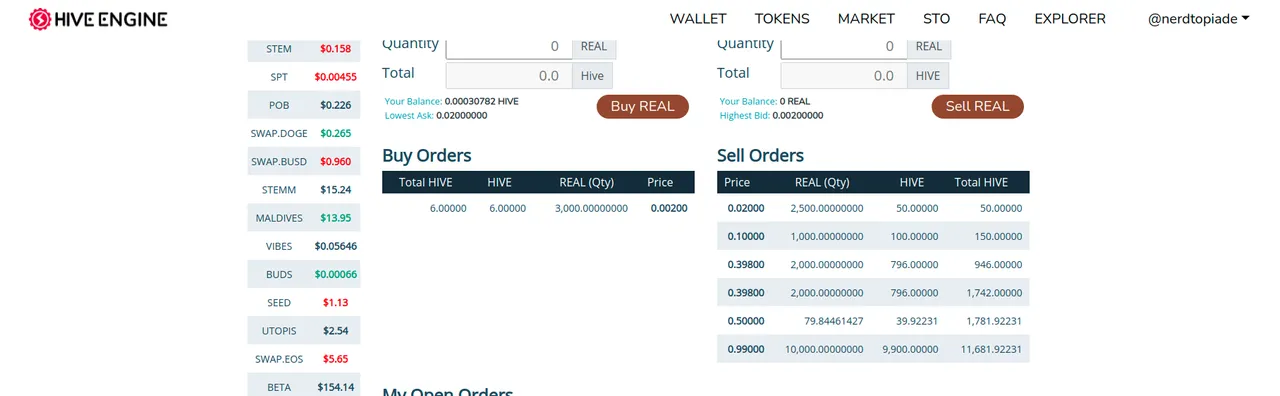Click the Highest Bid value 0.00200000
The image size is (1280, 396).
[x=797, y=115]
